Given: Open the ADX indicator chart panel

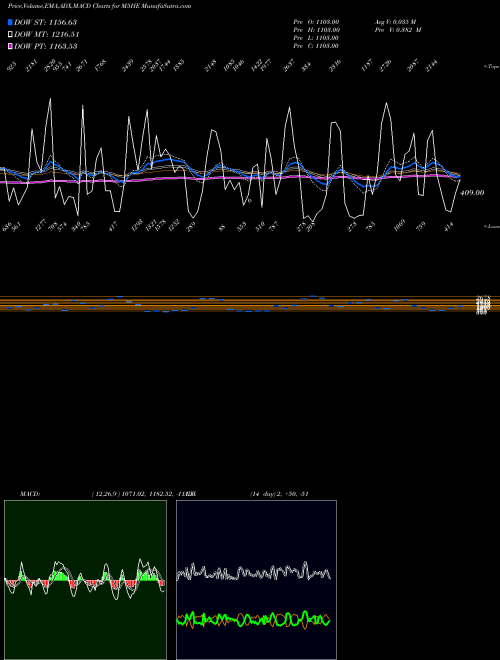Looking at the screenshot, I should pos(256,580).
